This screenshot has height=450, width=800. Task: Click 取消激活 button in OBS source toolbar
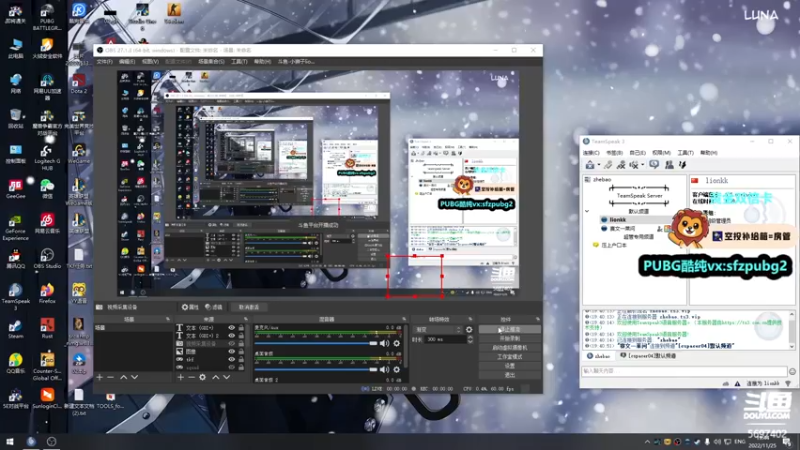click(249, 307)
